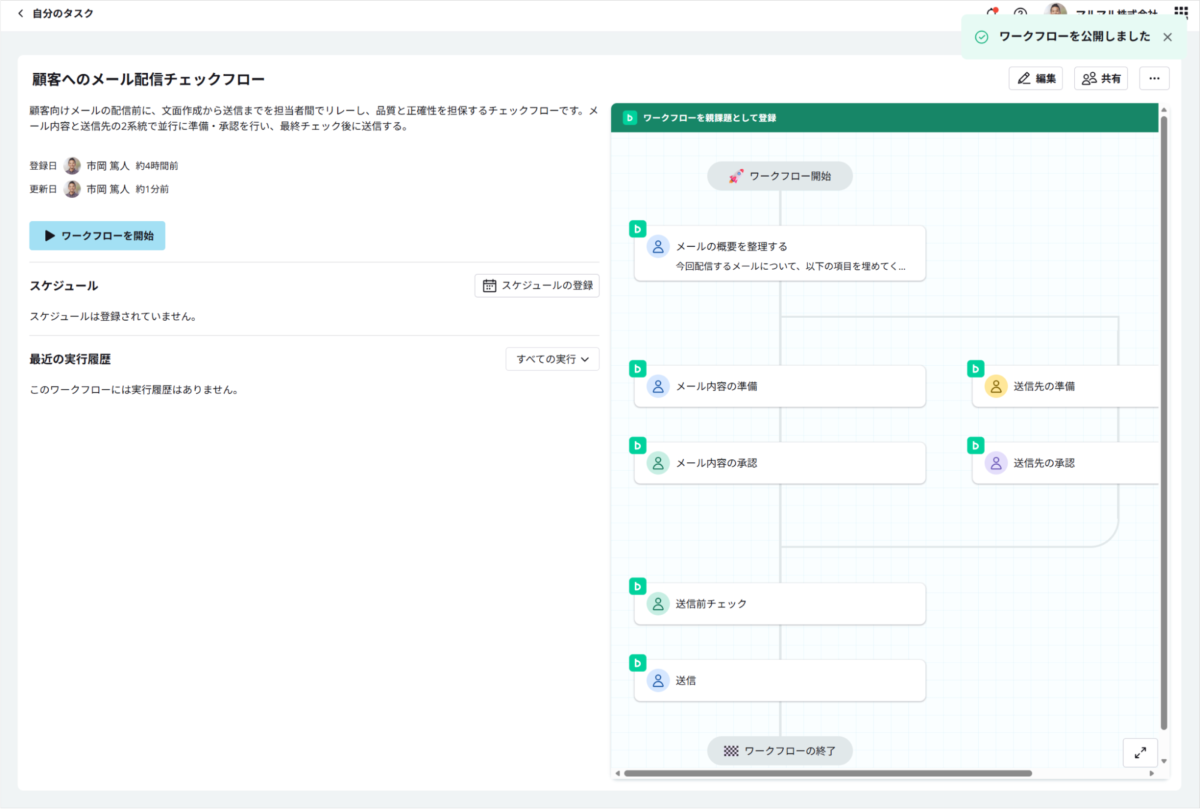Open the 送信前チェック step card

(x=780, y=604)
